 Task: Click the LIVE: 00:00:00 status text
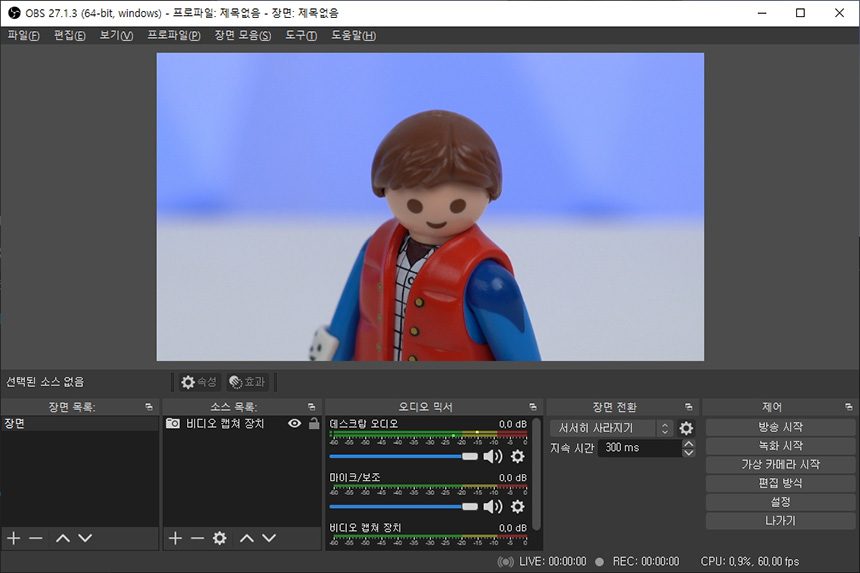tap(552, 561)
